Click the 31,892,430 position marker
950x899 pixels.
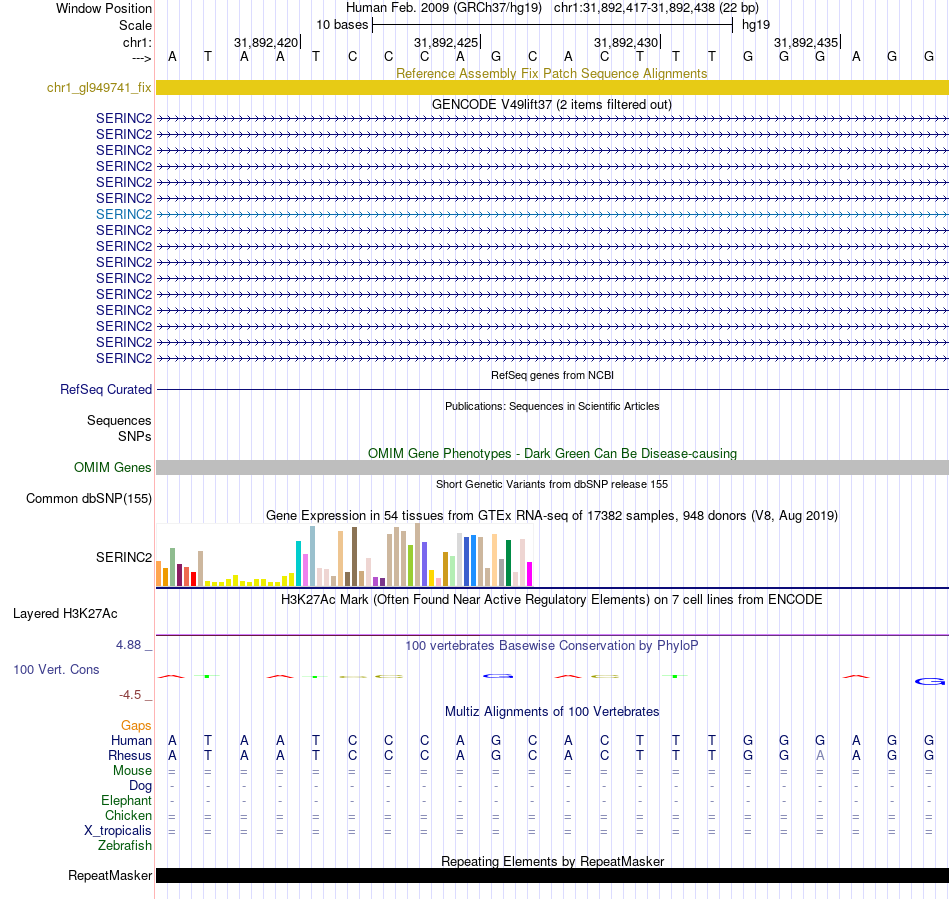[627, 42]
